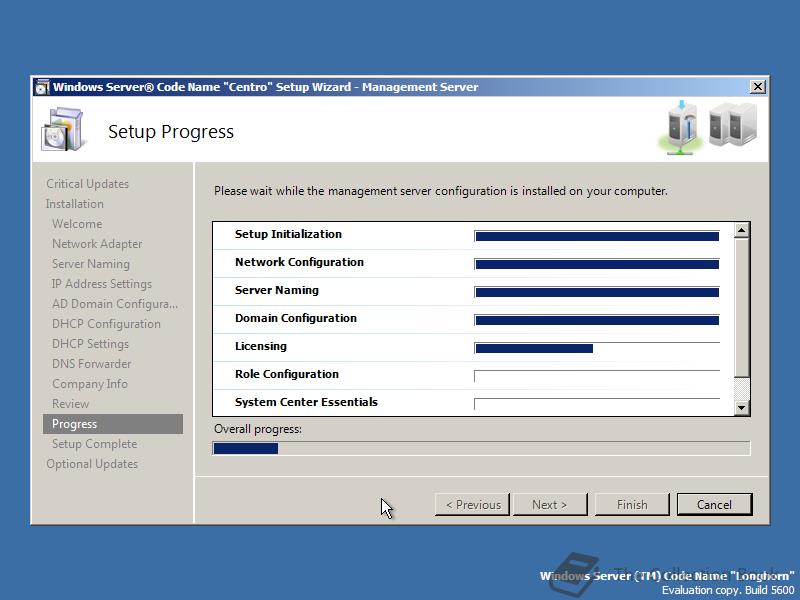Select DHCP Configuration step in sidebar
The height and width of the screenshot is (600, 800).
tap(106, 324)
